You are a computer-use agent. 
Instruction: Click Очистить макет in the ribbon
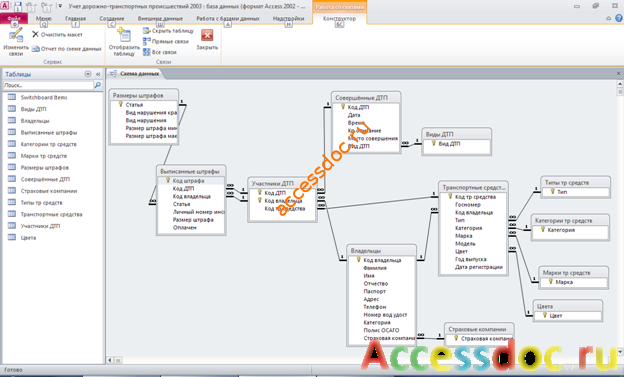coord(57,35)
